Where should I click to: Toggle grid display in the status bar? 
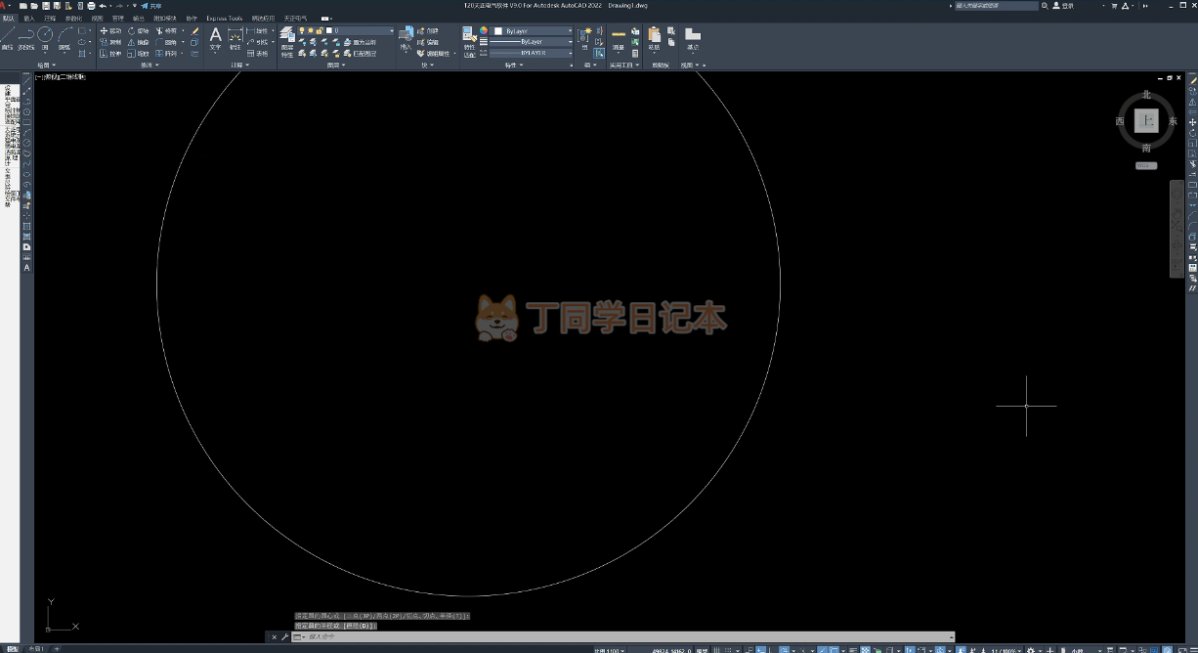pos(717,650)
